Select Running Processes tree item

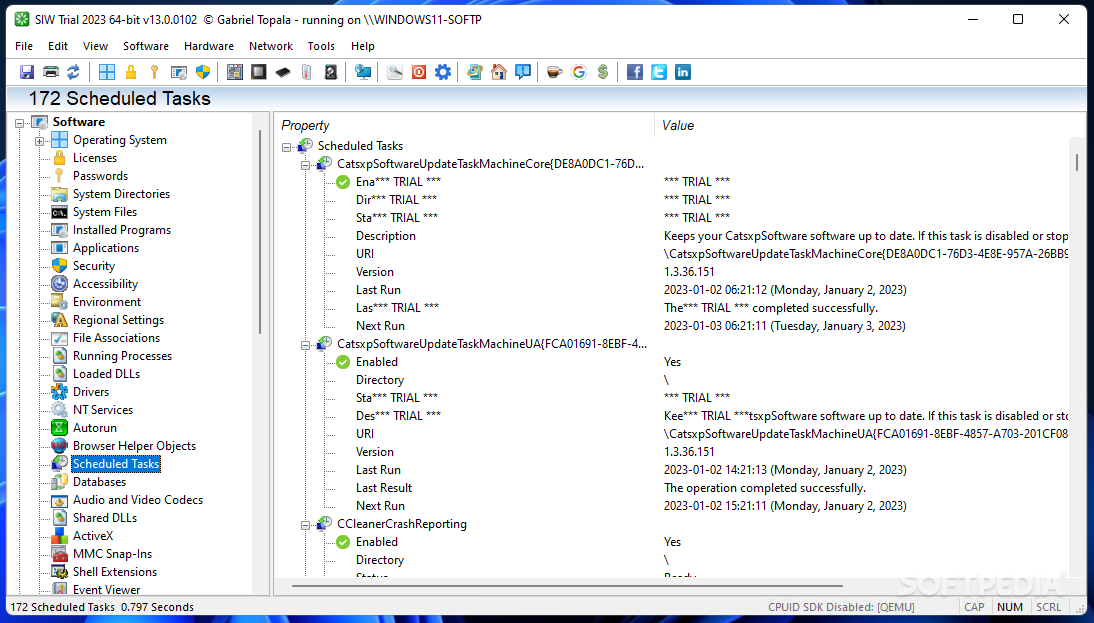123,356
